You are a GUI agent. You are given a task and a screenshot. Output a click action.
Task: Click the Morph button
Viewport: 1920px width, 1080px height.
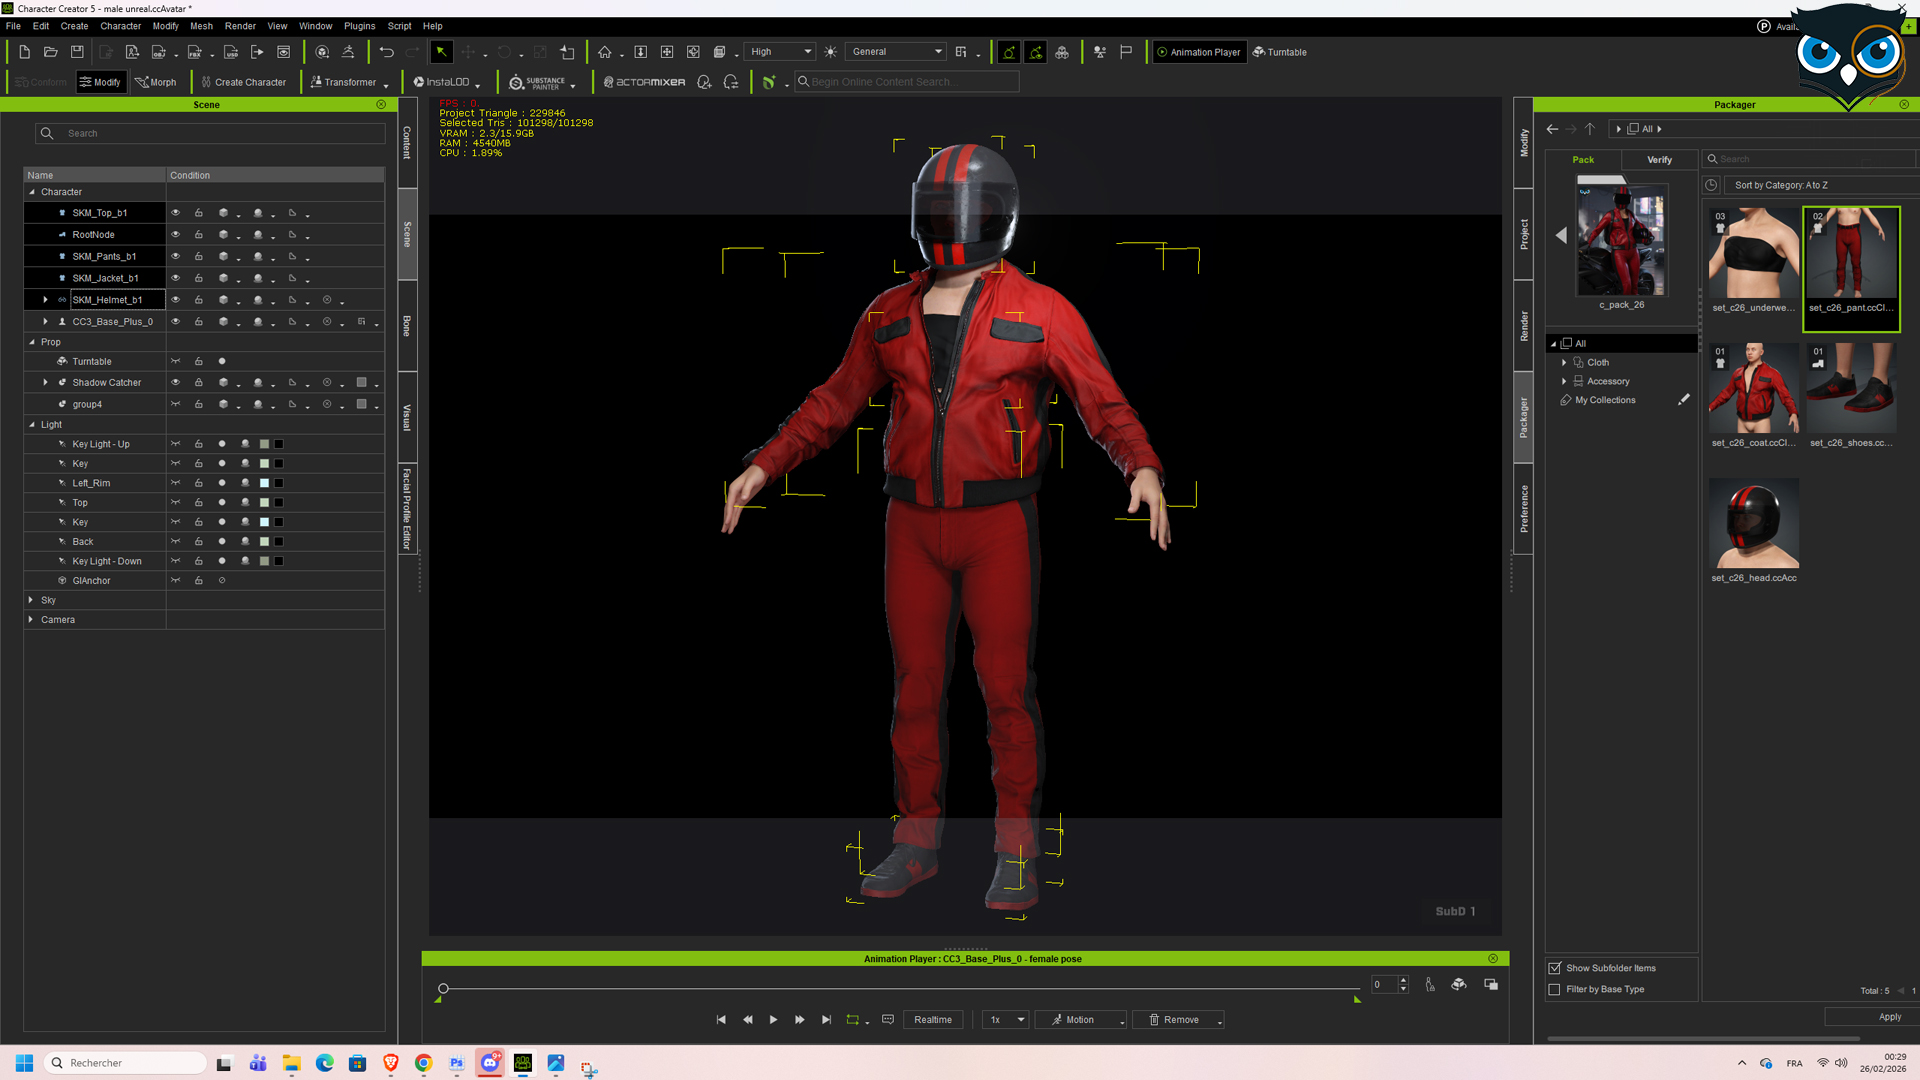click(x=156, y=83)
